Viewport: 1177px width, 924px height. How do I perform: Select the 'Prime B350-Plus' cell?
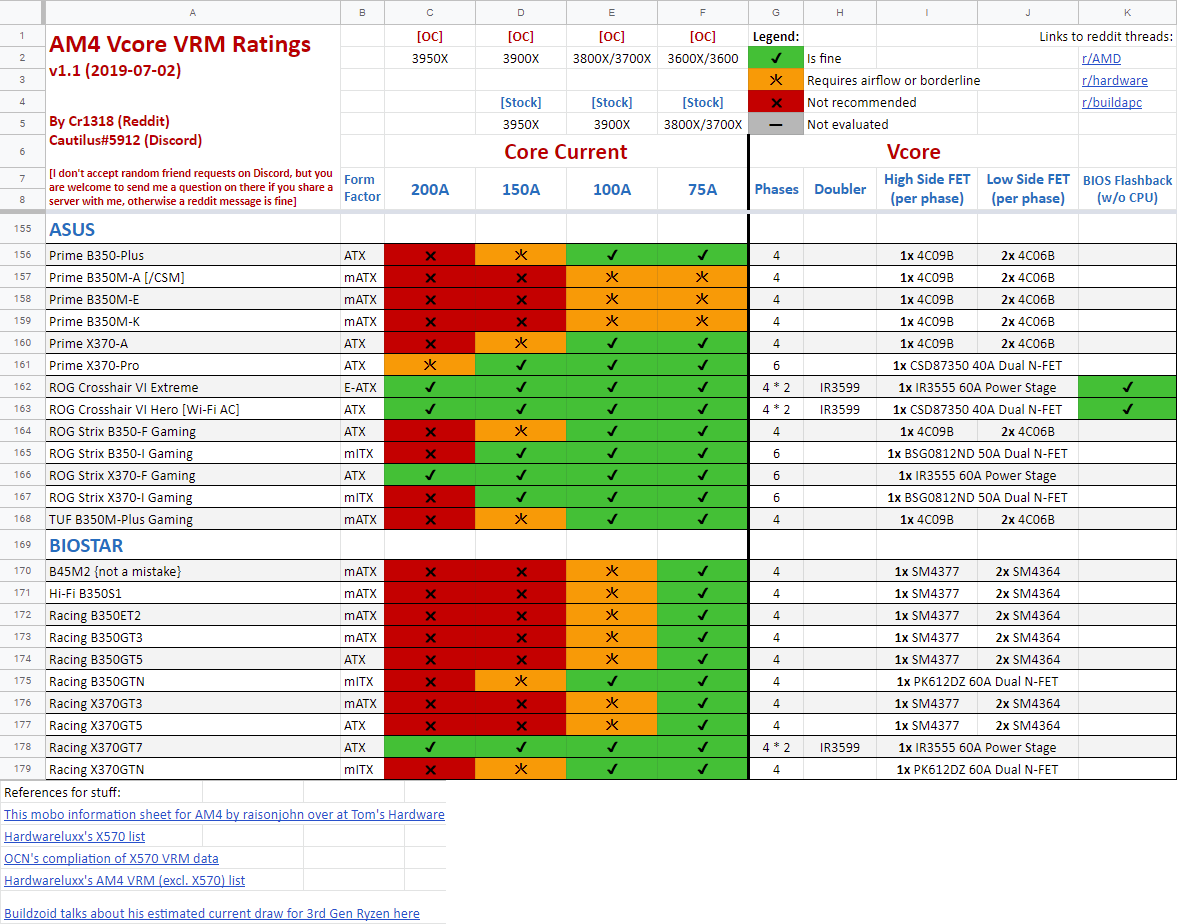point(193,255)
